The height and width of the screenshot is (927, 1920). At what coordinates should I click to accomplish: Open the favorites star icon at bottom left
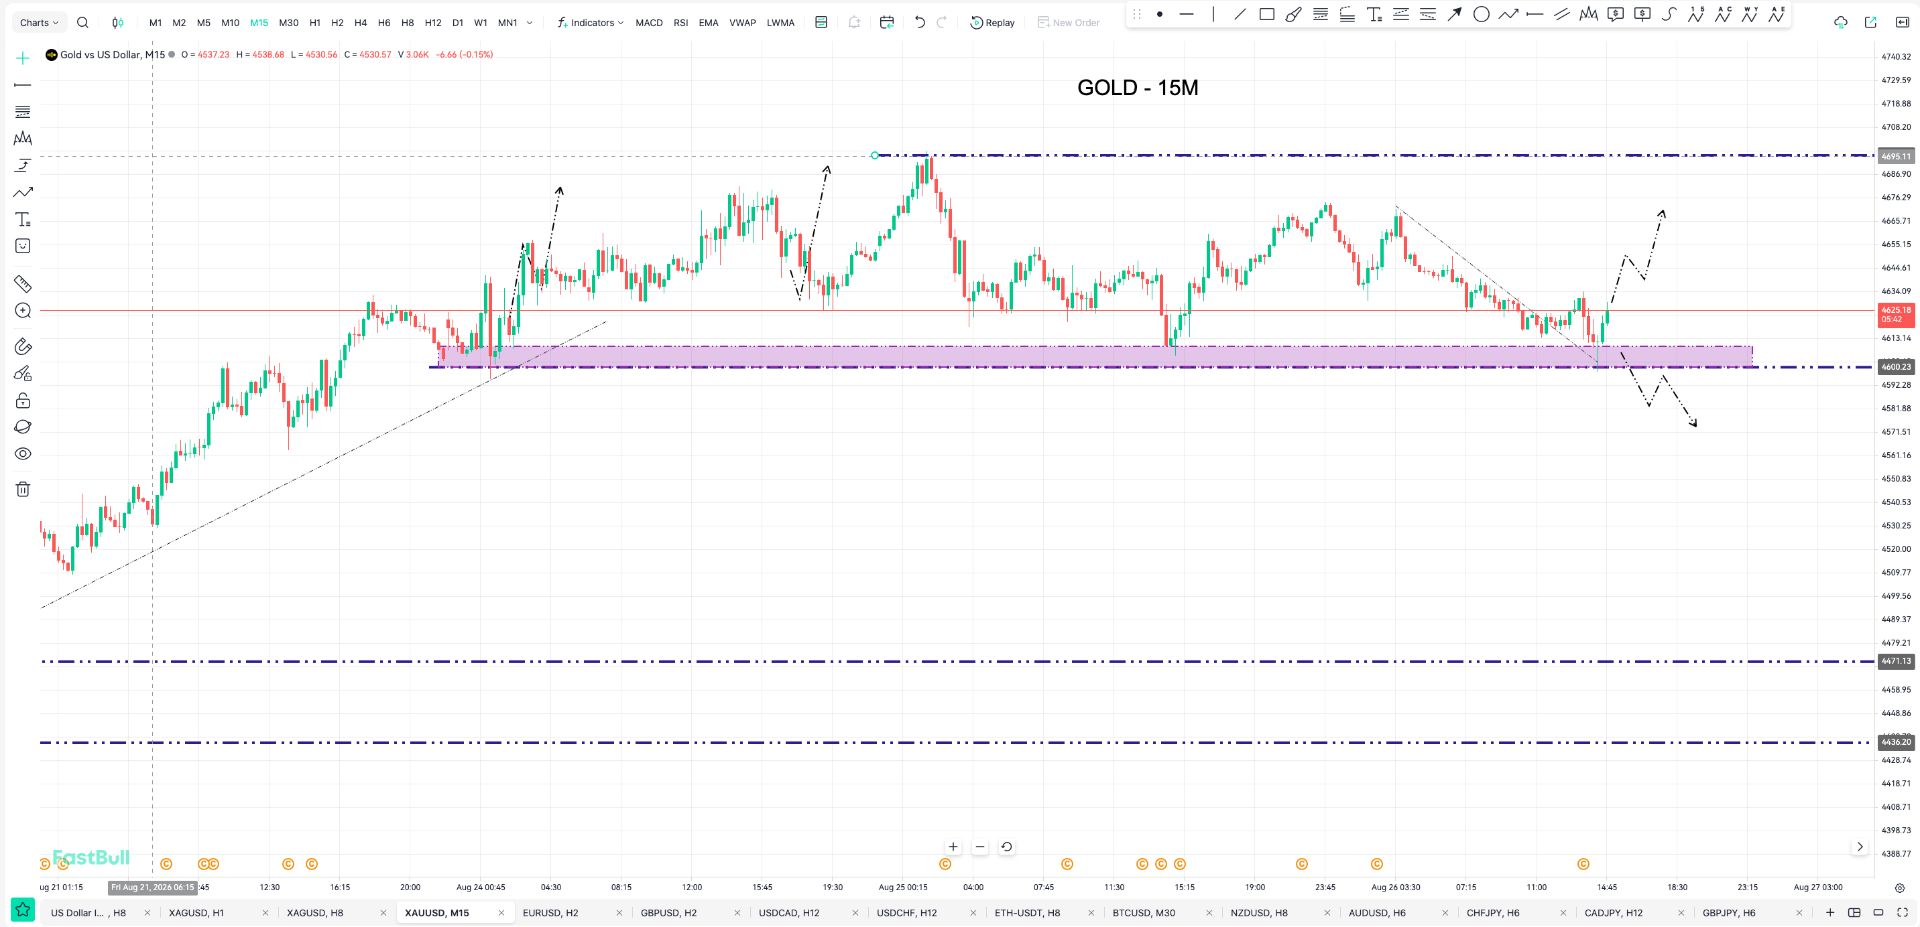(22, 911)
